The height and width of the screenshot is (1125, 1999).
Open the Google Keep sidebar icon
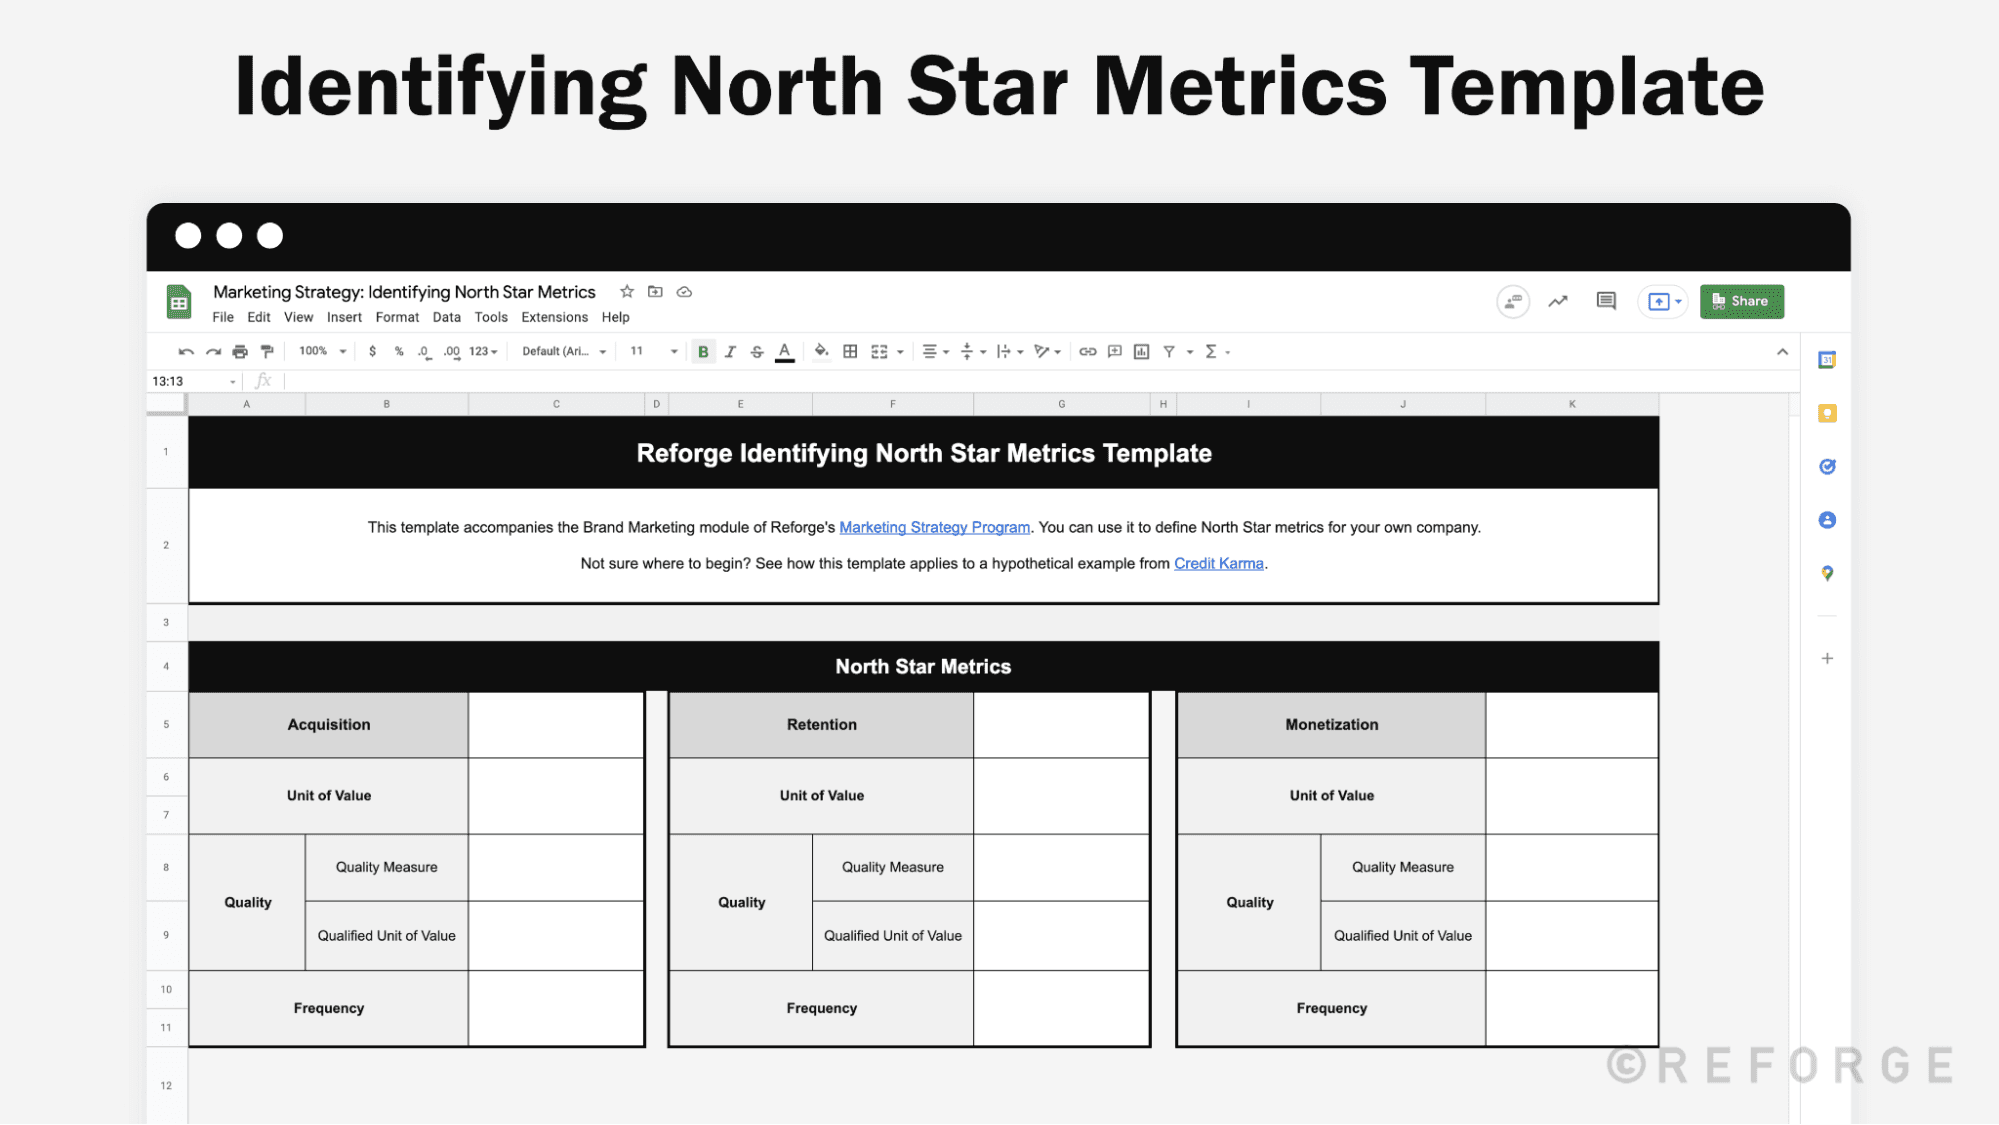pos(1827,414)
